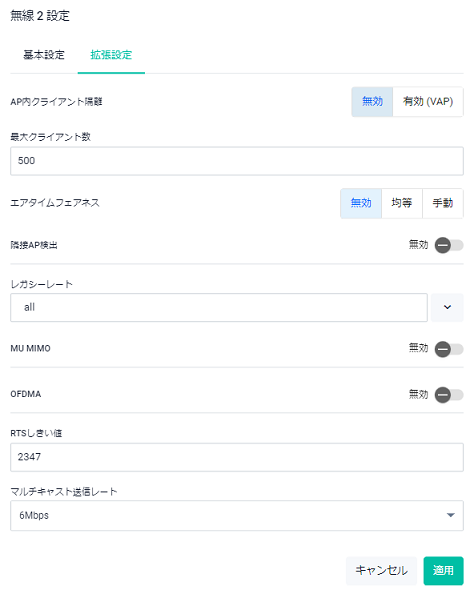Toggle the 隣接AP検出 switch
Screen dimensions: 474x590
[x=449, y=245]
